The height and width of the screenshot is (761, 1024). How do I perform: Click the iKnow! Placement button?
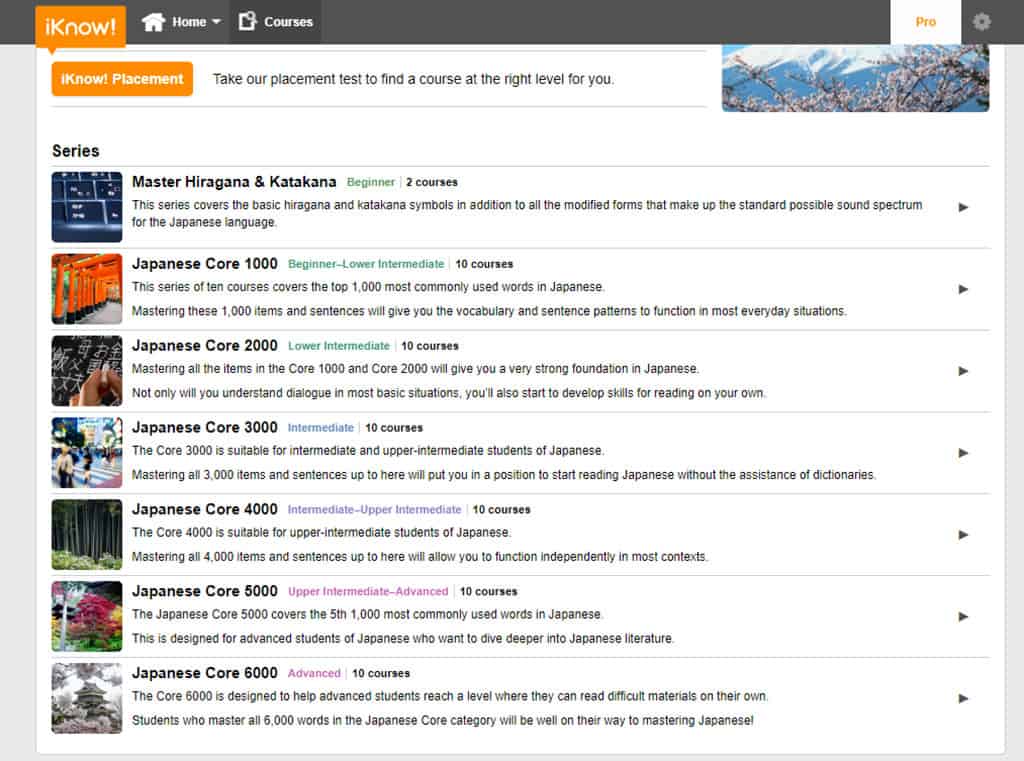tap(121, 78)
